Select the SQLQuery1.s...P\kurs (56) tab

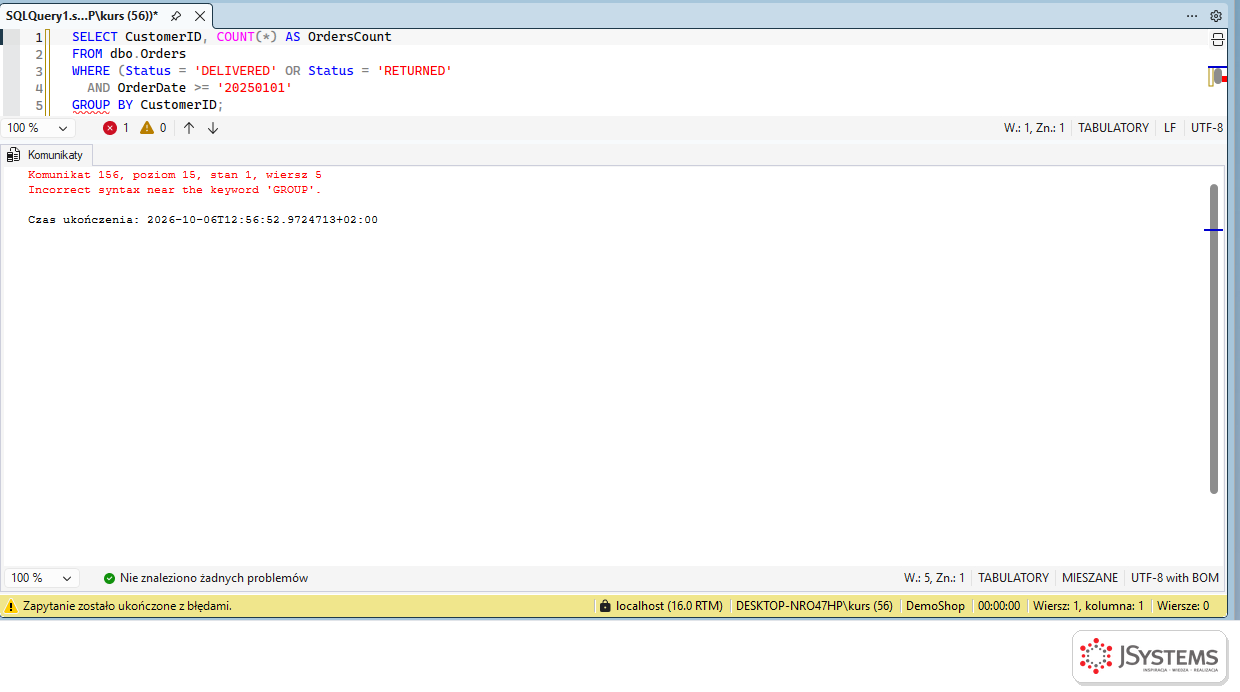(82, 16)
